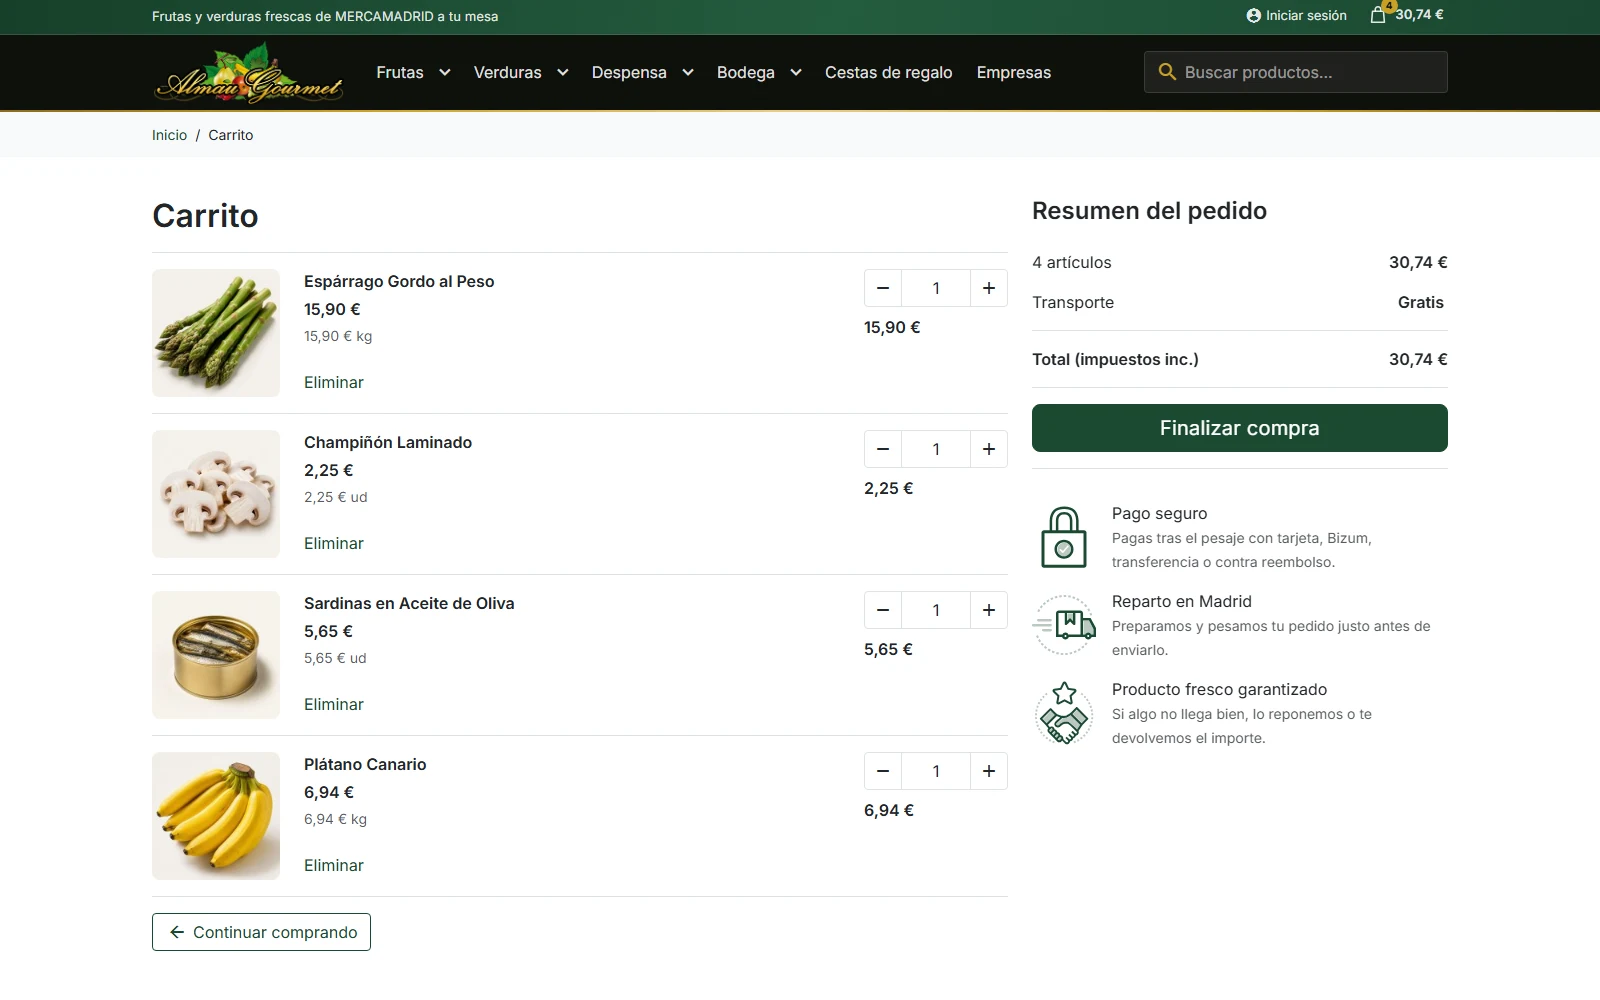The width and height of the screenshot is (1600, 1000).
Task: Remove Champiñón Laminado with Eliminar
Action: point(334,543)
